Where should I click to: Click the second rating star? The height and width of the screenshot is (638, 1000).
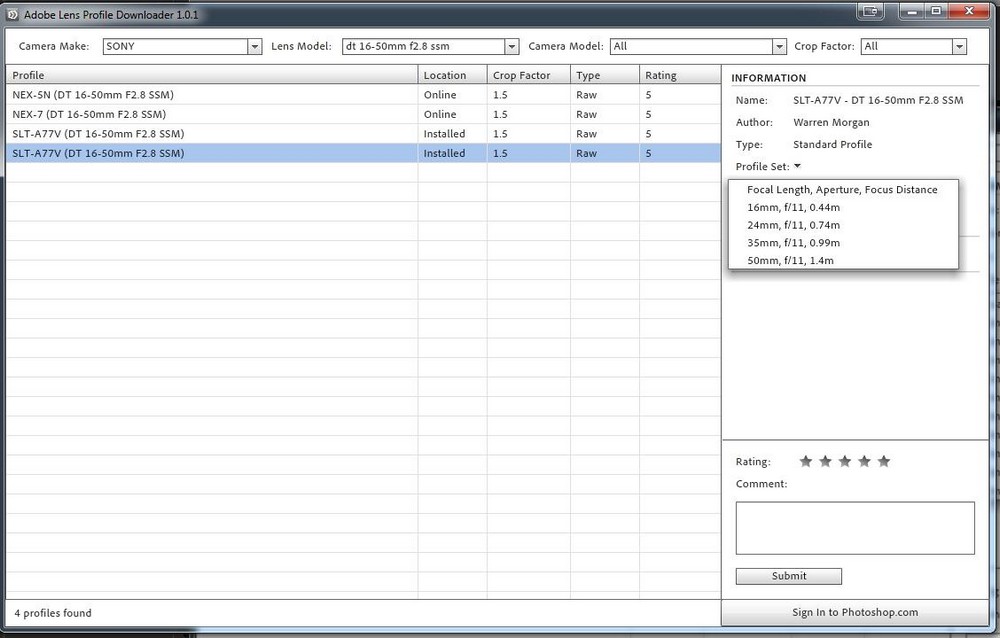point(825,461)
